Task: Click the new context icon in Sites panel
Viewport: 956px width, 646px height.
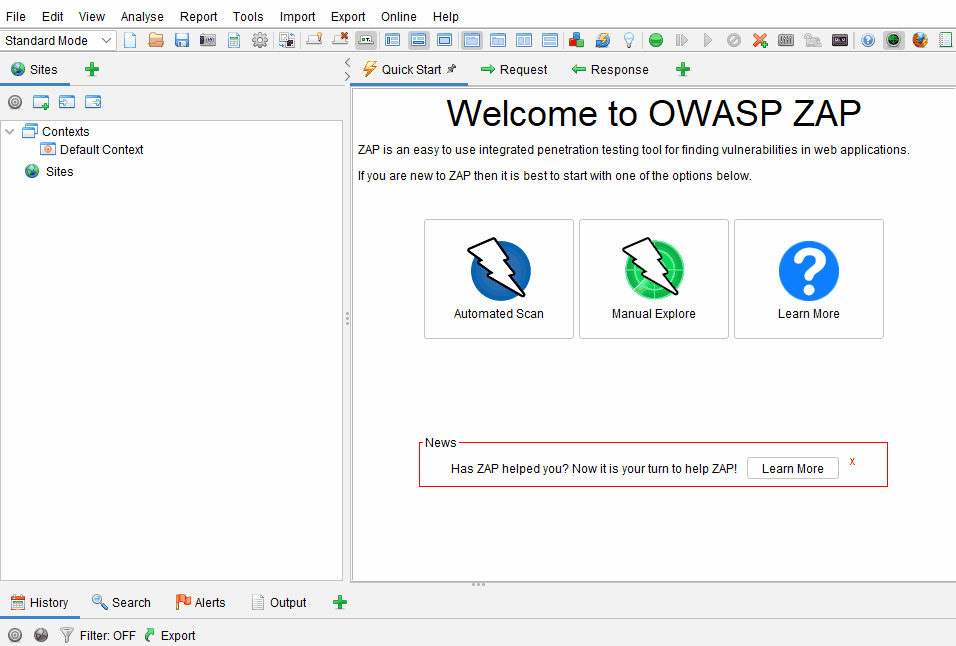Action: (x=41, y=102)
